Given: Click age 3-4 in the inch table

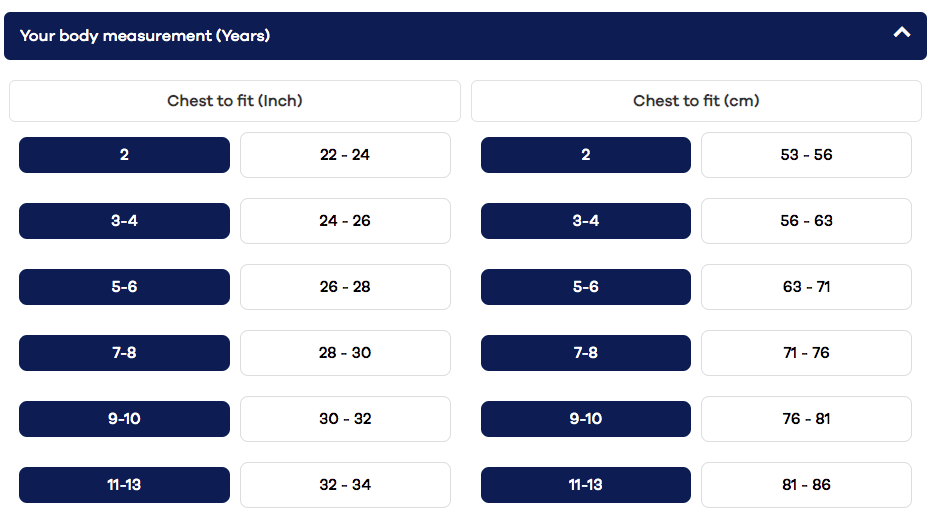Looking at the screenshot, I should 124,221.
